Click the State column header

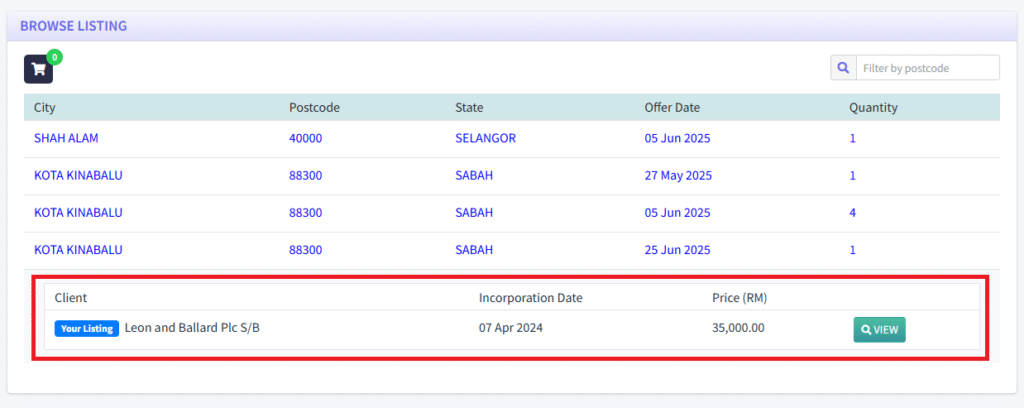470,107
